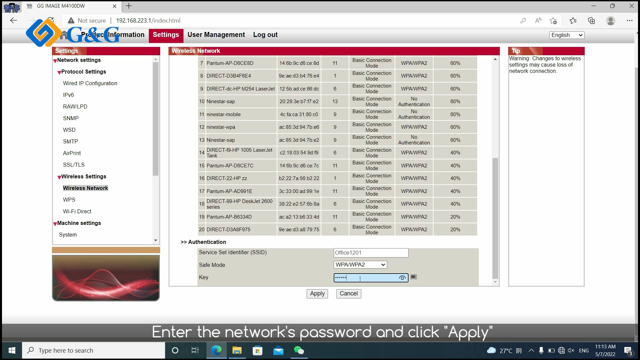The height and width of the screenshot is (360, 640).
Task: Open the Mail app in the taskbar
Action: [278, 350]
